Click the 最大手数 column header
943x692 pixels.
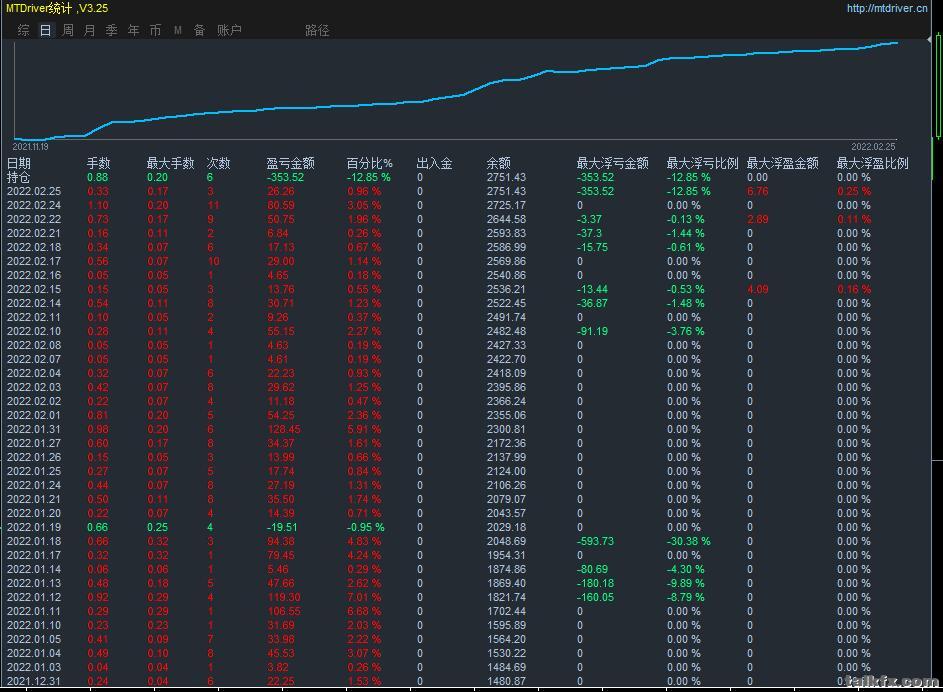coord(171,163)
